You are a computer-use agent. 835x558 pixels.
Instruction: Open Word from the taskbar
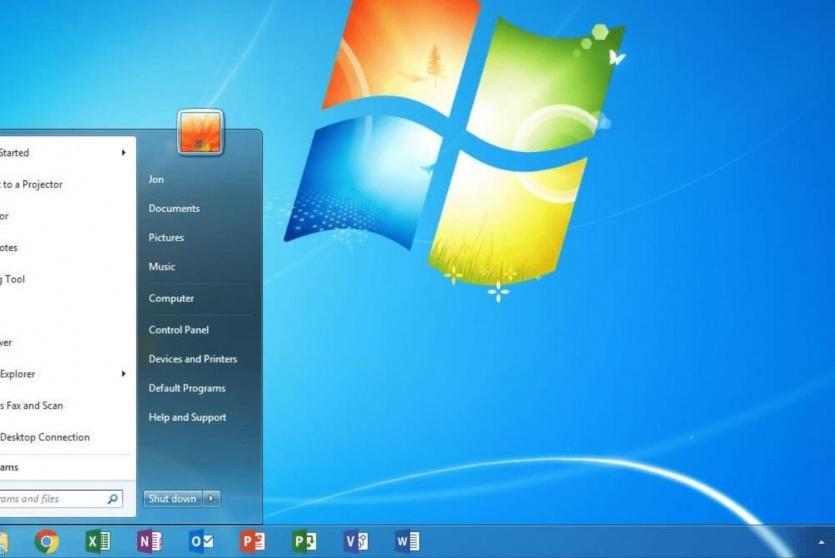click(407, 542)
